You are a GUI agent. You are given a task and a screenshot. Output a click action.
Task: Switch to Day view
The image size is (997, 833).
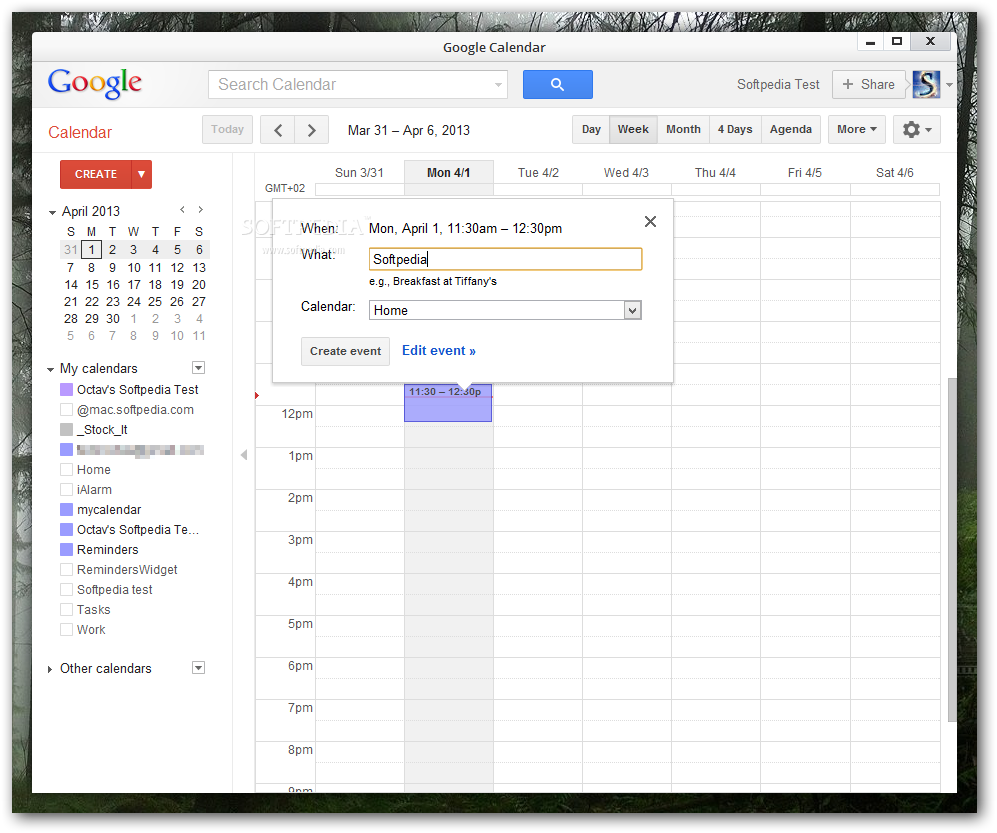coord(591,130)
